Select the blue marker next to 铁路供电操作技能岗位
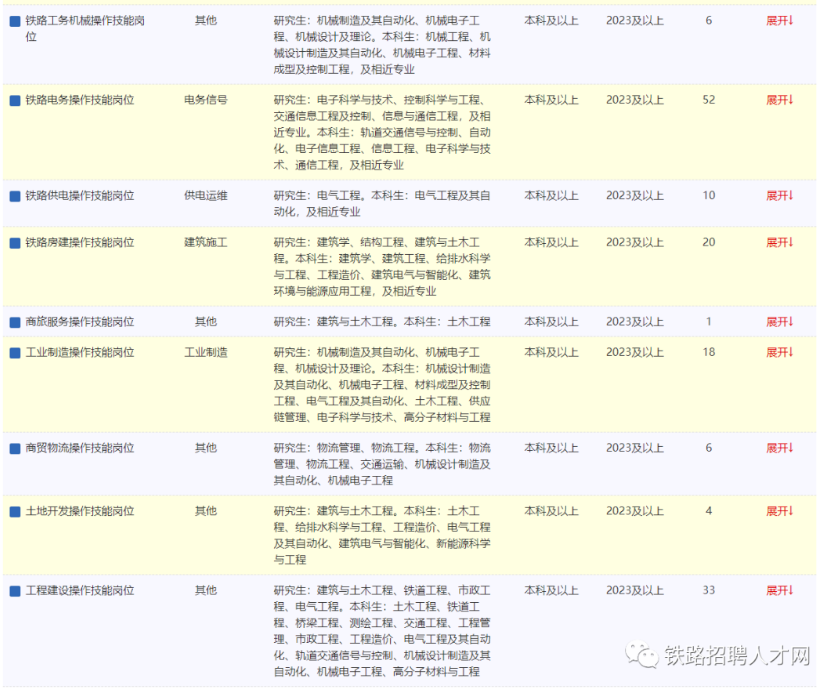 (15, 196)
